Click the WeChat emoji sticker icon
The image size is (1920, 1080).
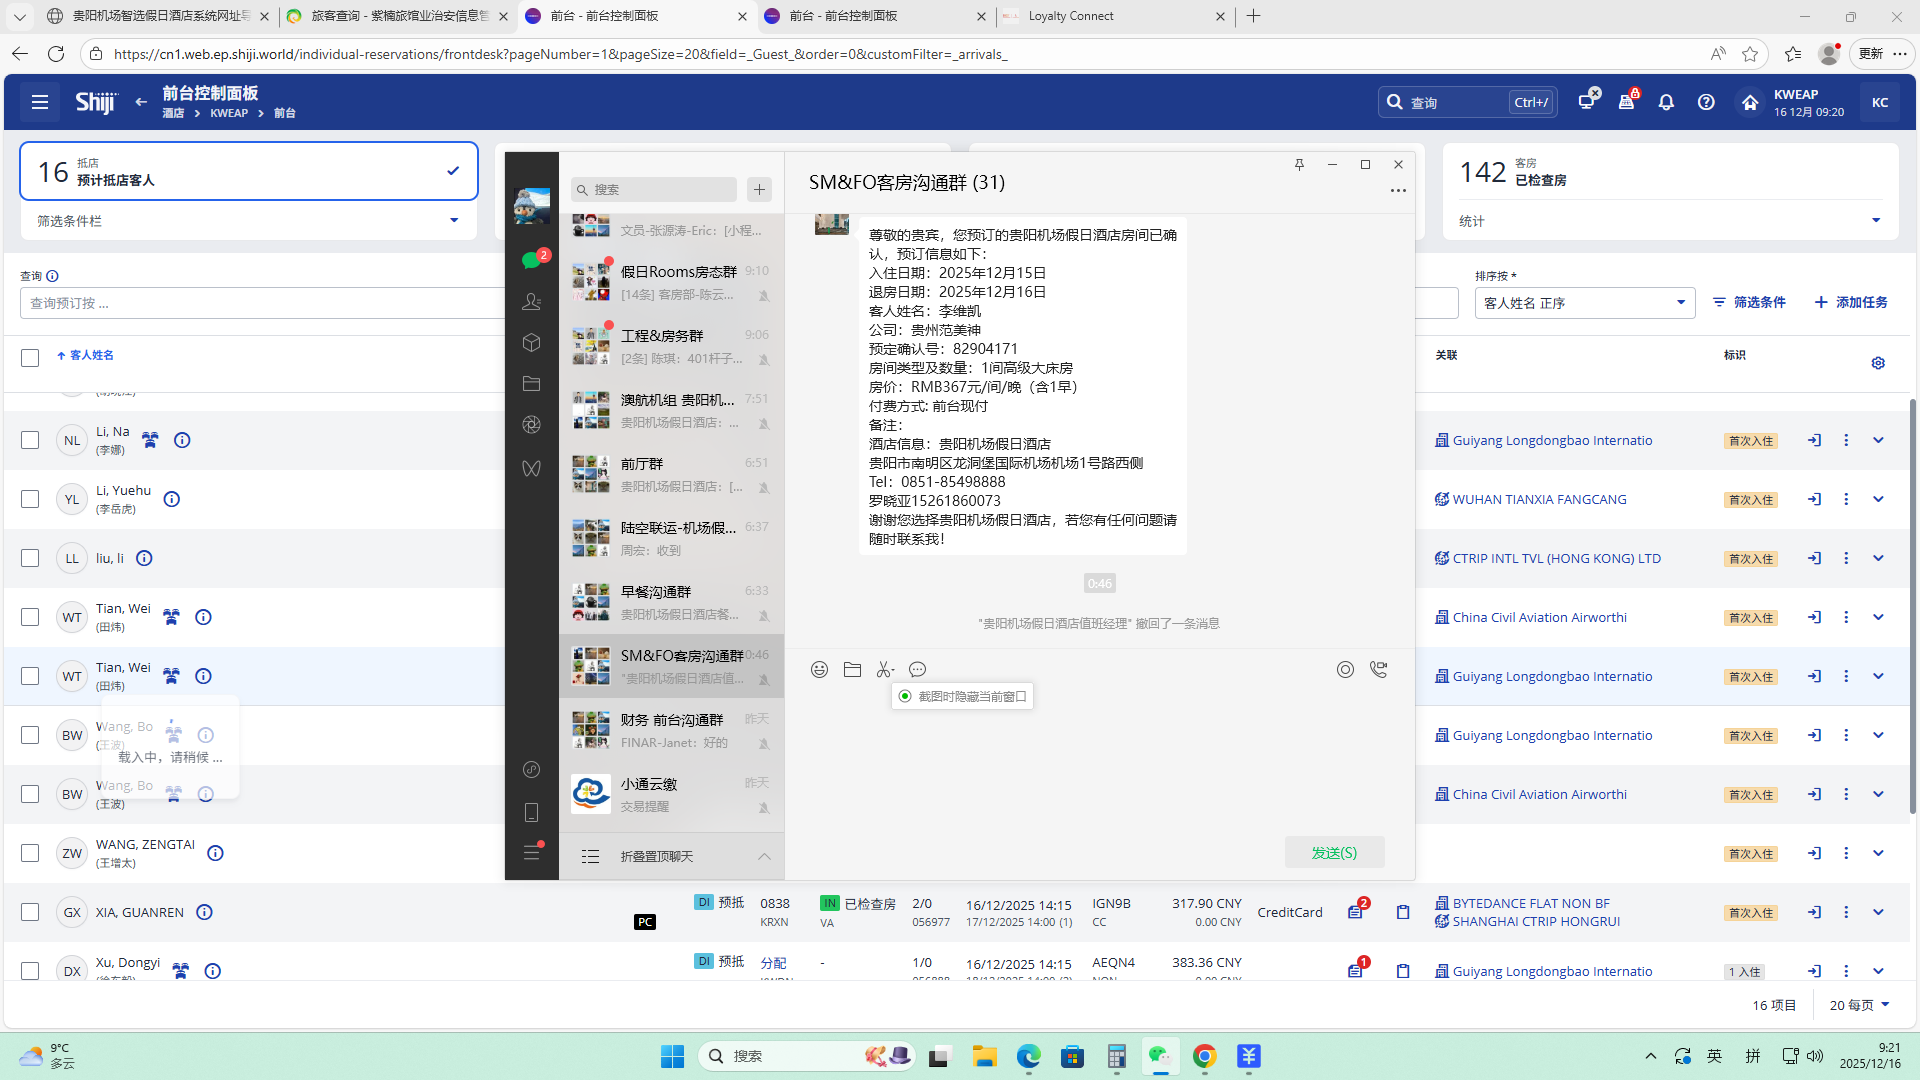click(x=819, y=670)
